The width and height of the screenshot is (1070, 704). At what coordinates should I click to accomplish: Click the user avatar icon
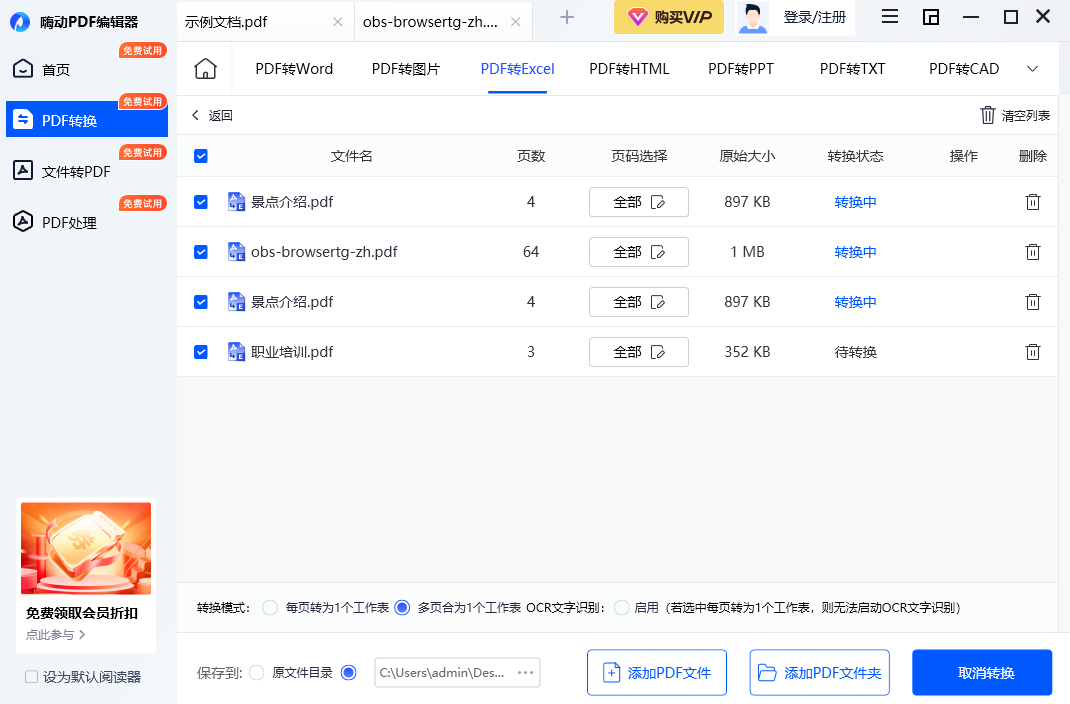pyautogui.click(x=755, y=17)
